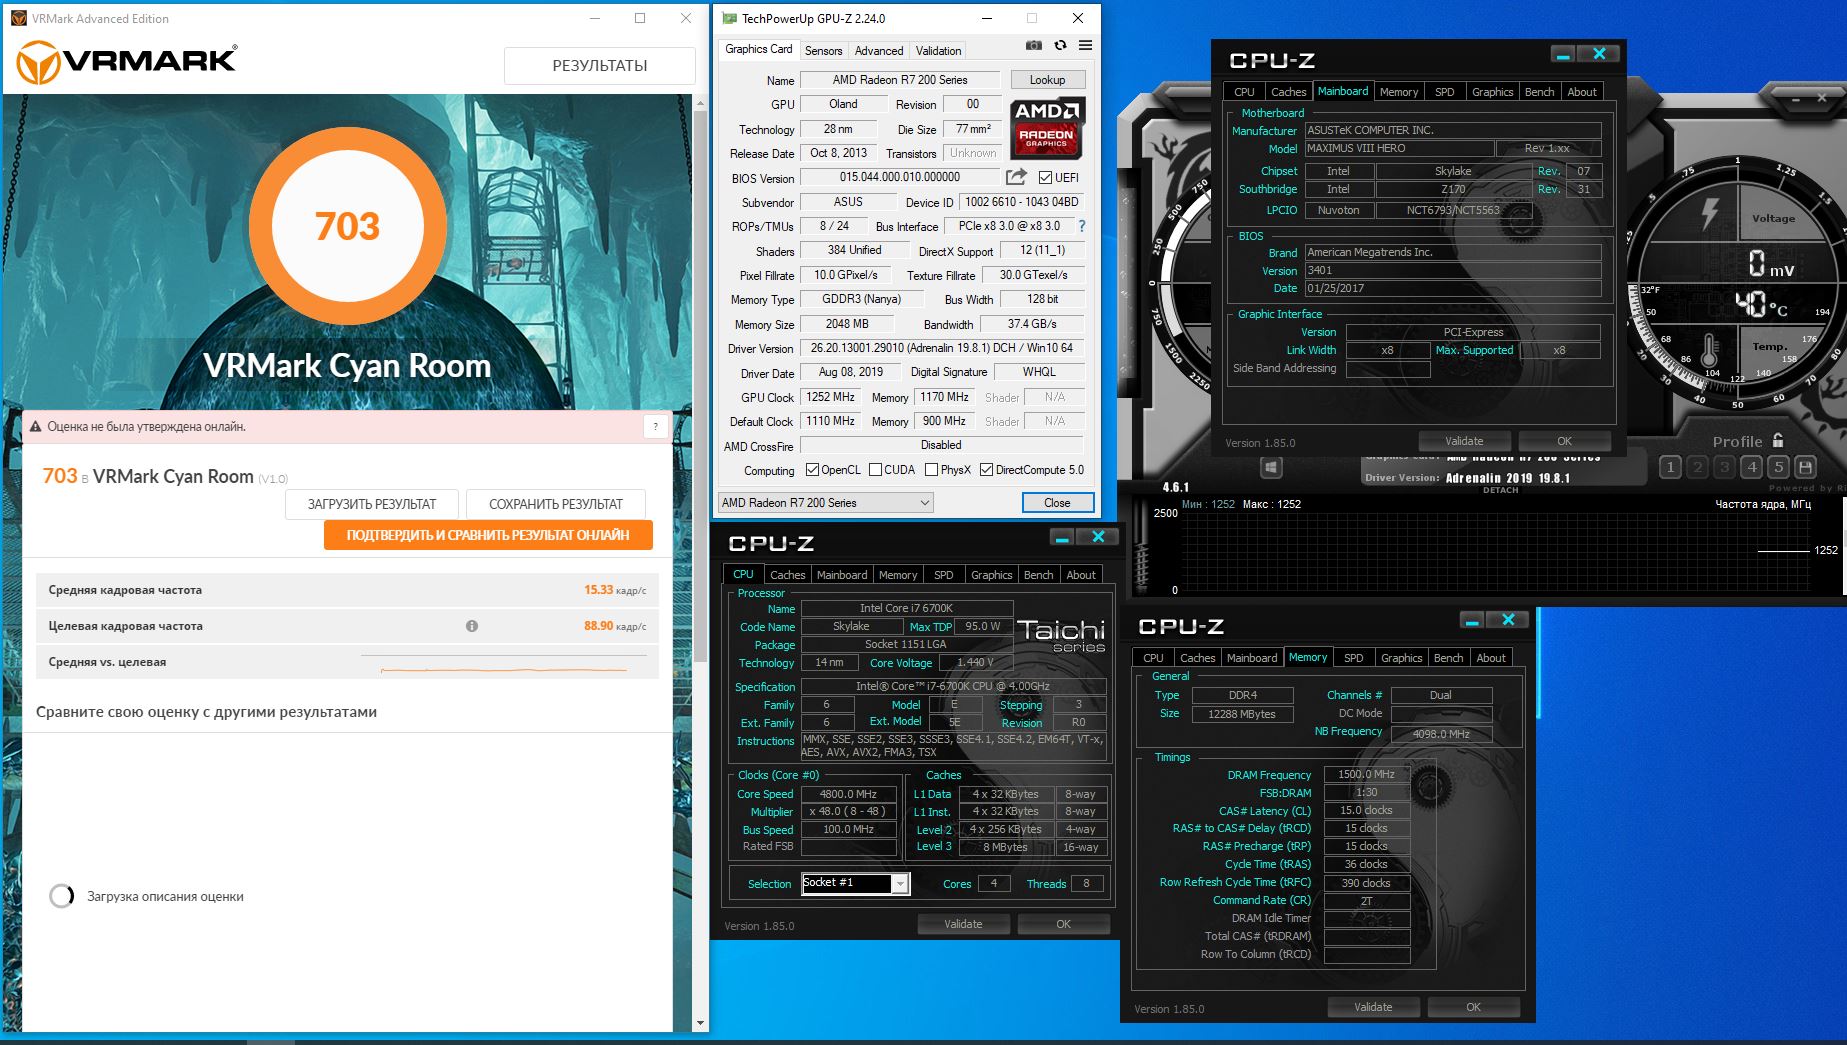Screen dimensions: 1847x1045
Task: Click Afterburner Windows startup icon
Action: [x=1271, y=467]
